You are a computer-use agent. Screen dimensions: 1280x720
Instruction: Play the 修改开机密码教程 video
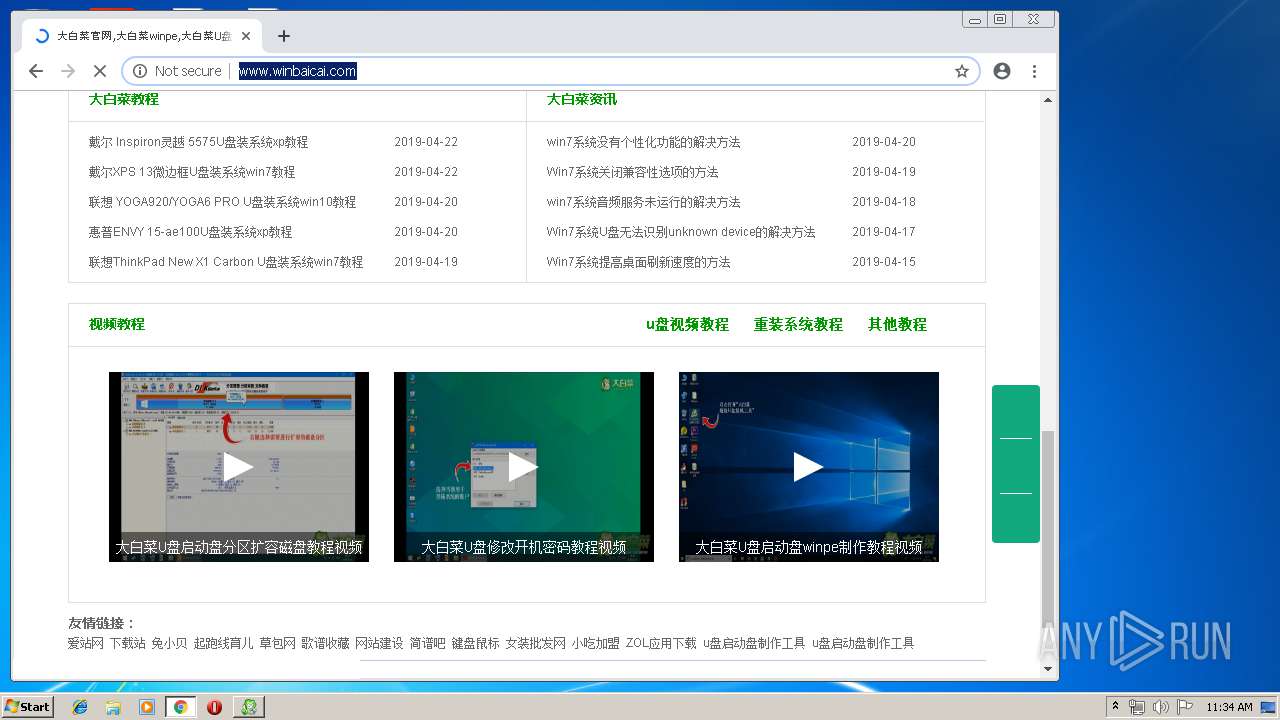tap(523, 466)
